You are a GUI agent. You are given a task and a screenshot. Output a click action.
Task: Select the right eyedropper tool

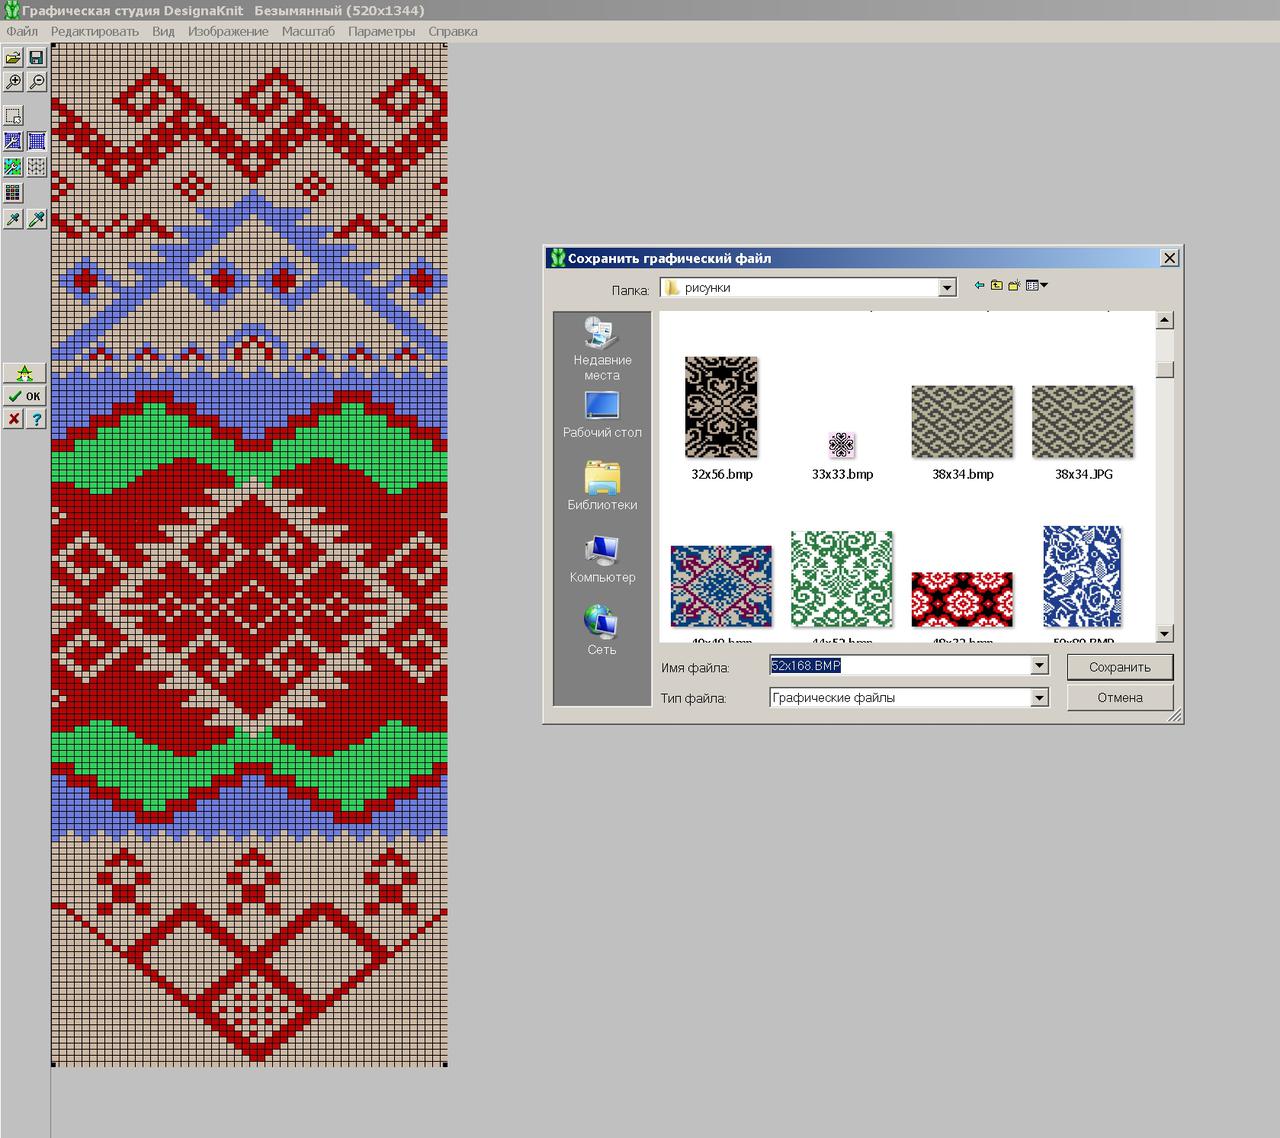tap(36, 219)
